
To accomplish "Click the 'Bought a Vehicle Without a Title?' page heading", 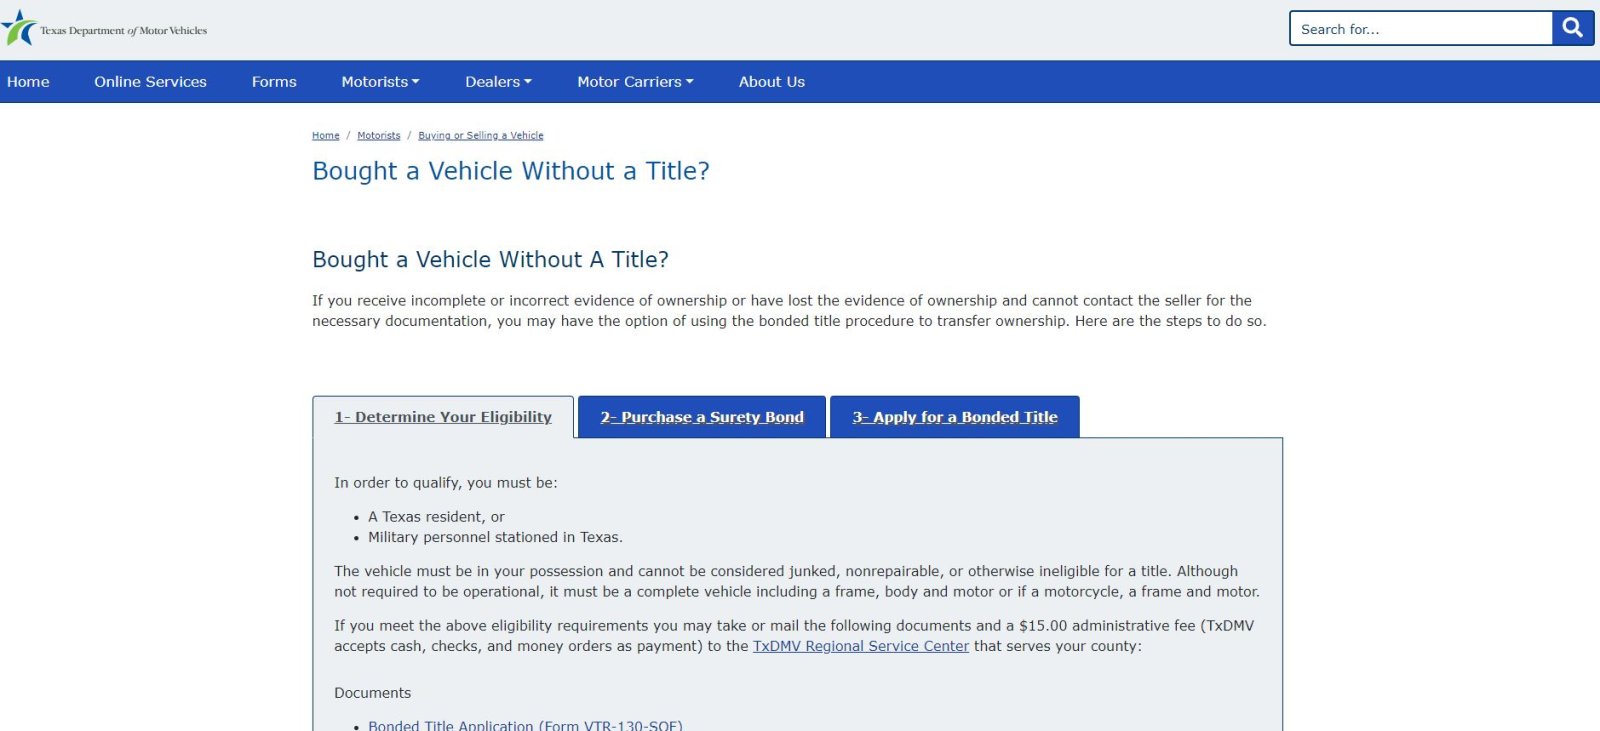I will [511, 171].
